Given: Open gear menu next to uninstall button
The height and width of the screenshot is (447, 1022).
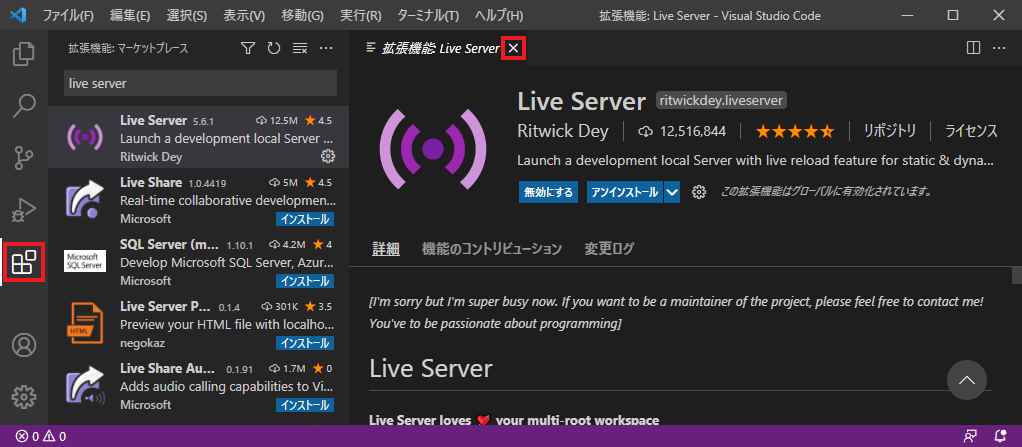Looking at the screenshot, I should coord(699,192).
